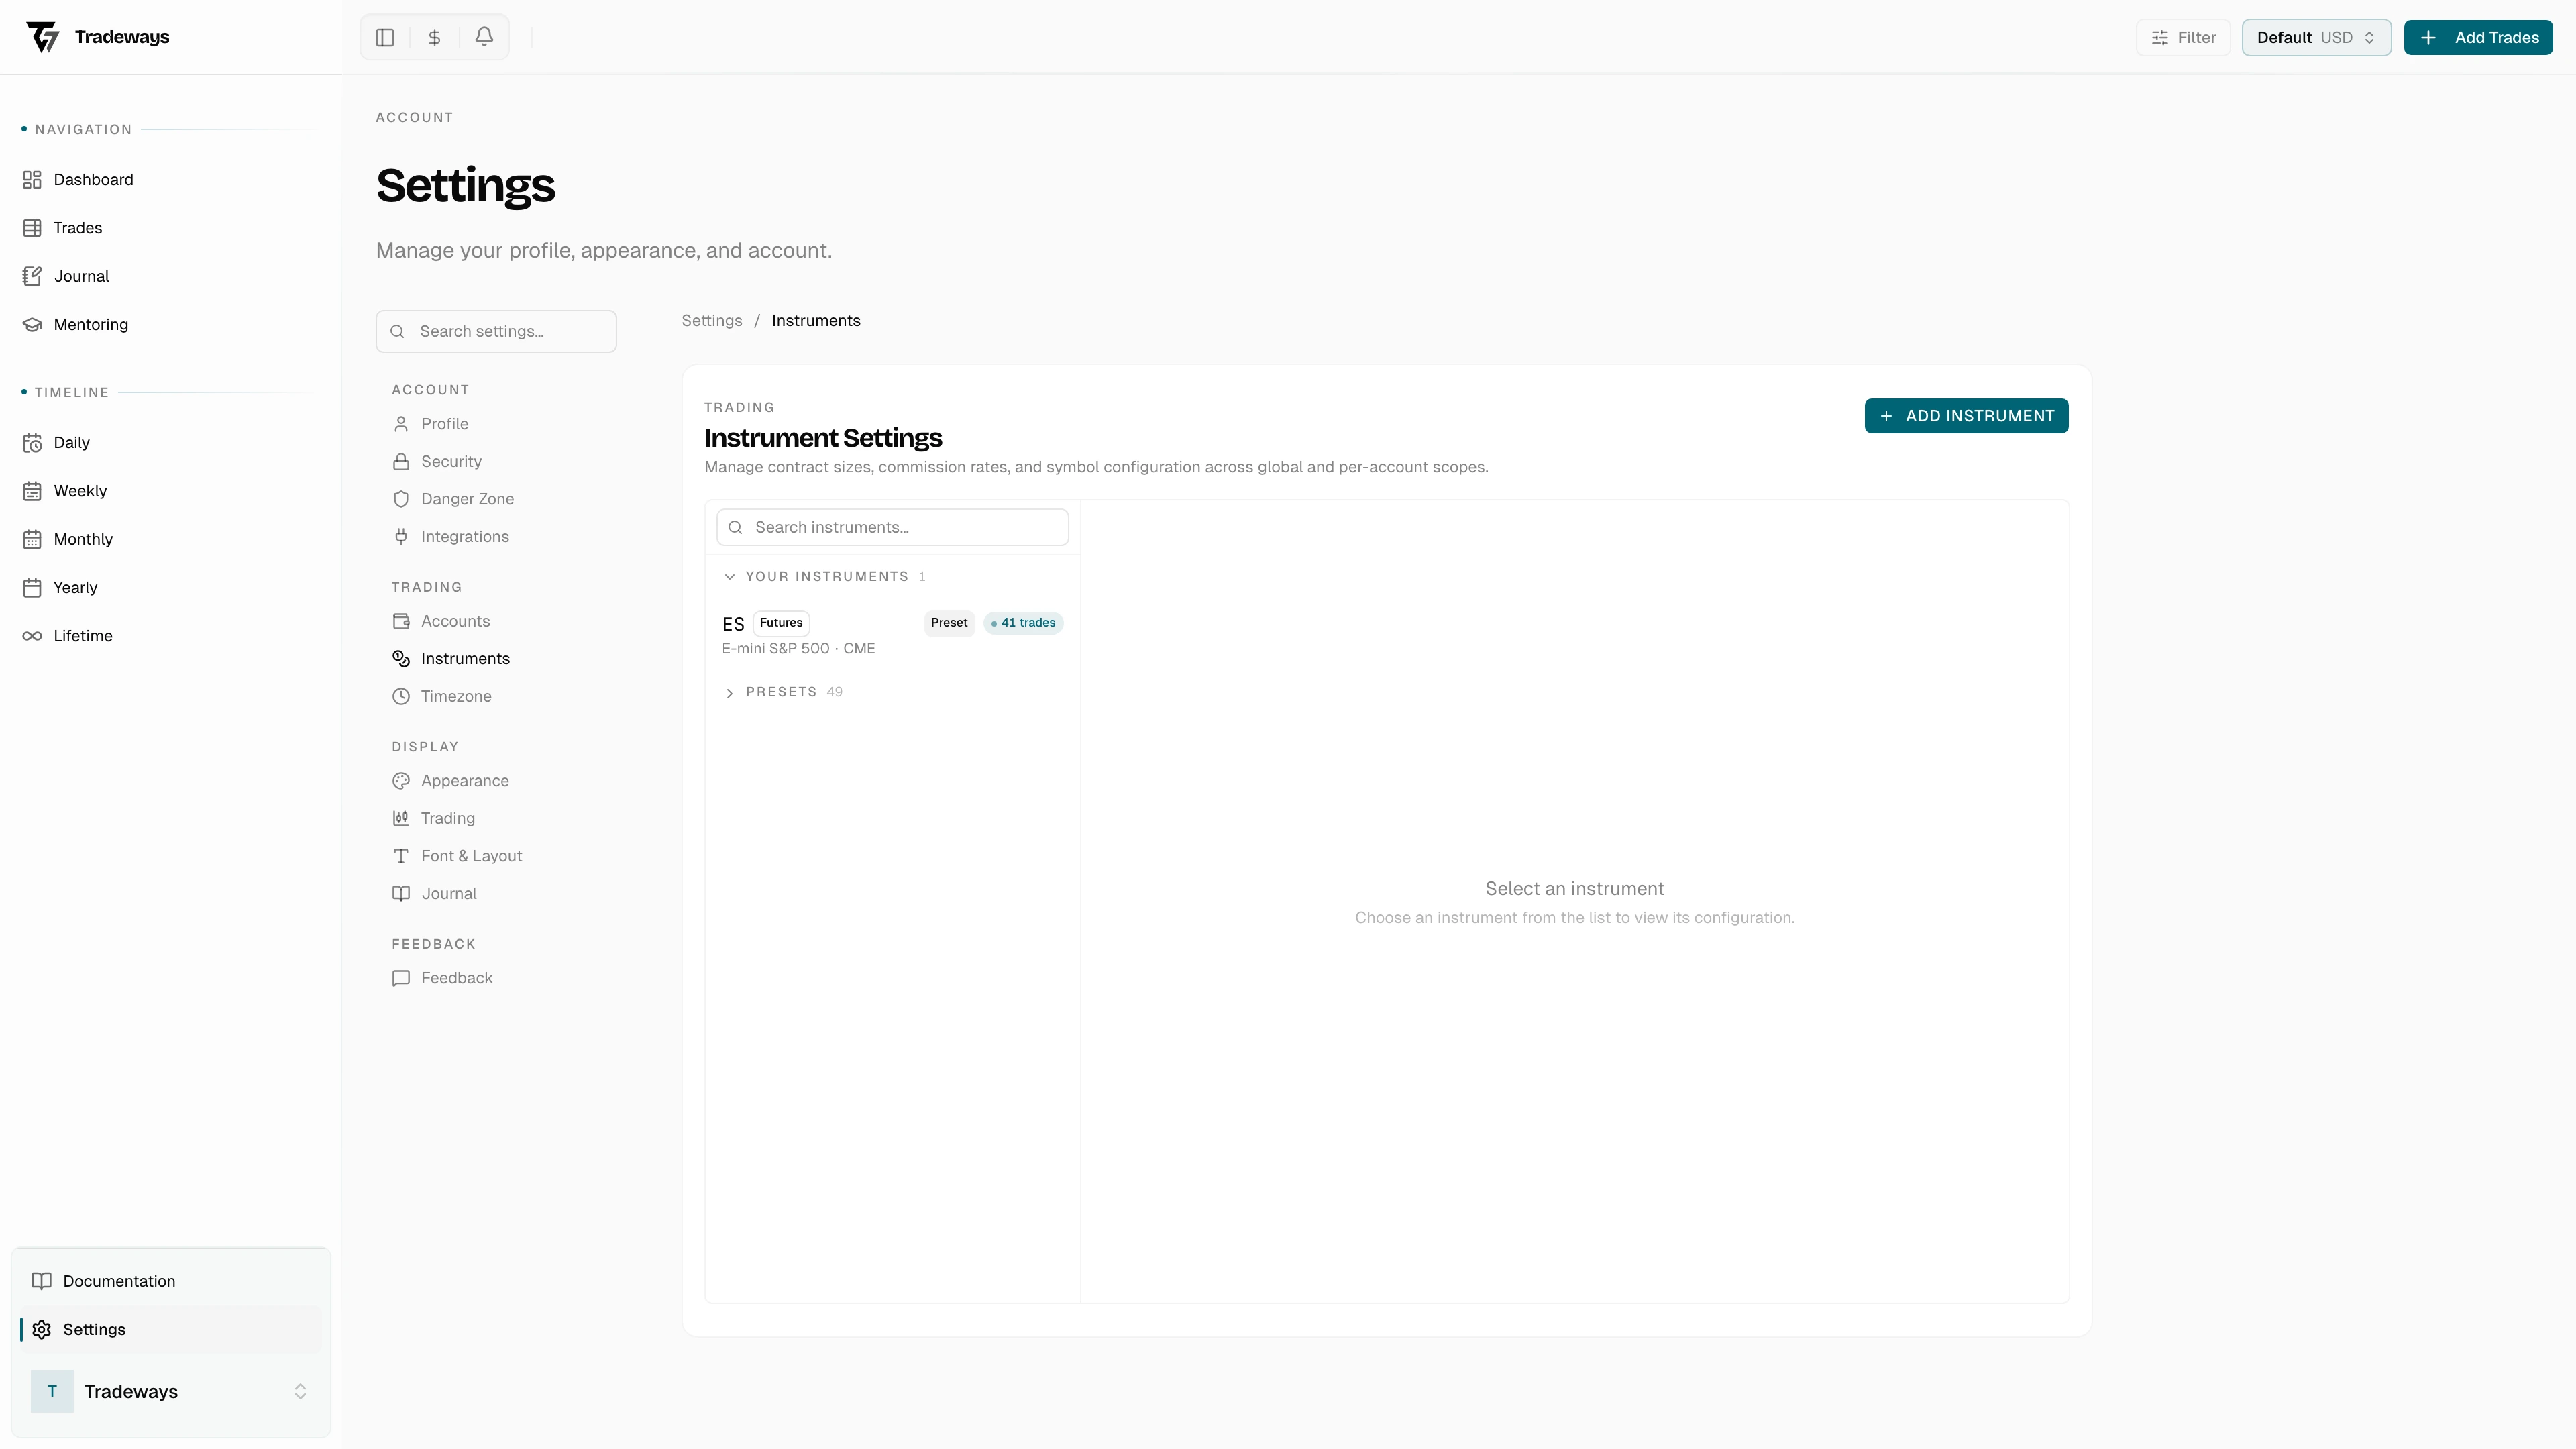Toggle the sidebar with the panel icon
This screenshot has width=2576, height=1449.
(385, 37)
